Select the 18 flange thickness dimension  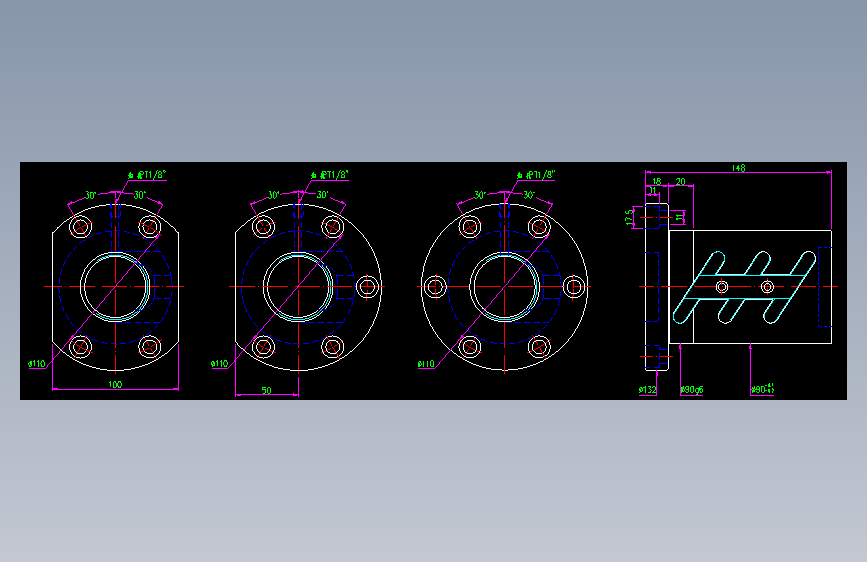coord(656,181)
